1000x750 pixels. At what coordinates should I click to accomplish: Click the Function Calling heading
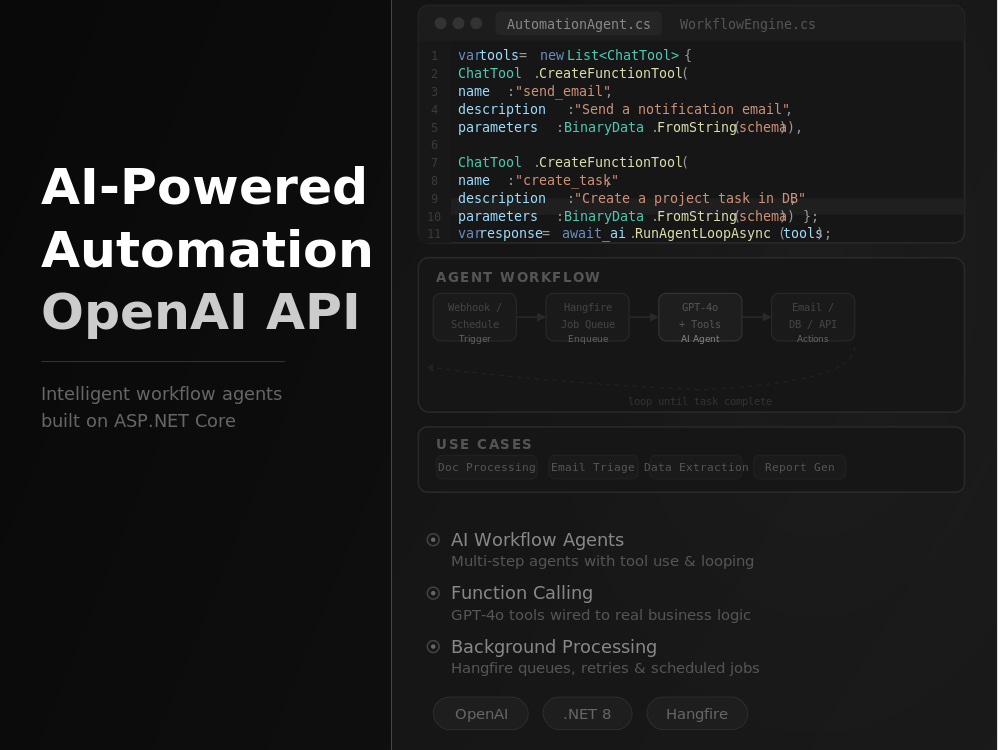point(522,593)
